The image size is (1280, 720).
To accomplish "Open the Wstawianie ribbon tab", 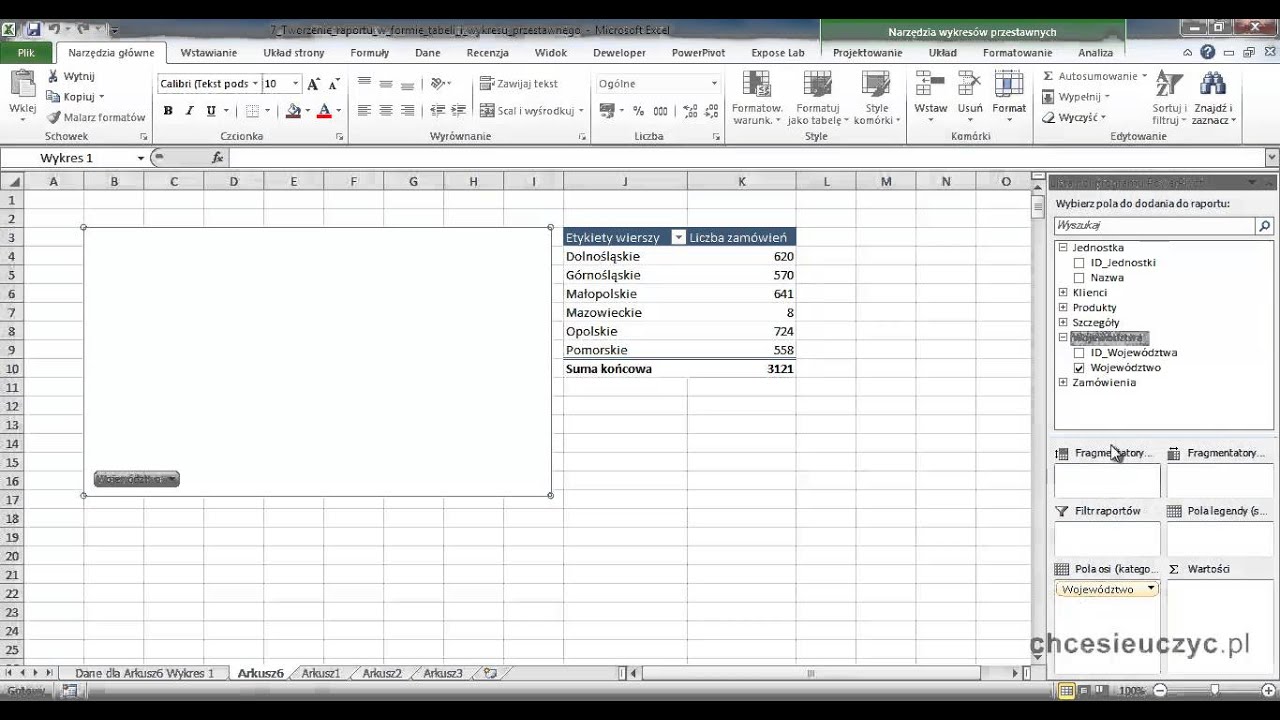I will coord(209,53).
